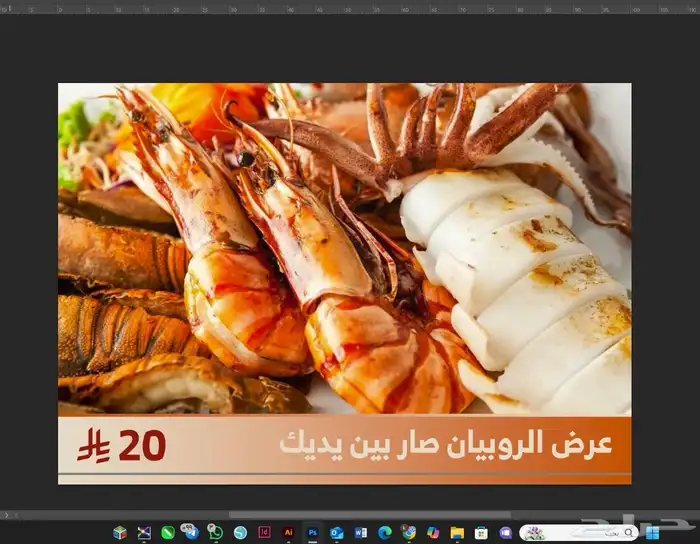Open Telegram with the 99+ badge
This screenshot has height=544, width=700.
pyautogui.click(x=192, y=532)
